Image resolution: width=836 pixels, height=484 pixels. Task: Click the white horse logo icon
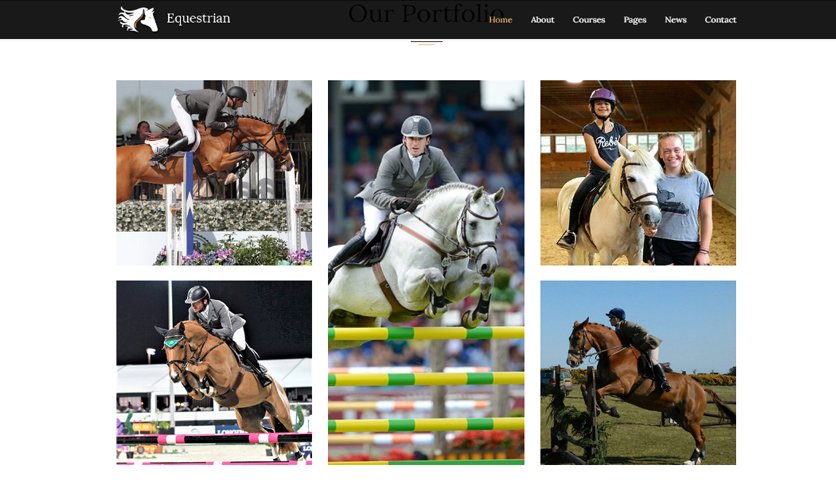(x=138, y=19)
